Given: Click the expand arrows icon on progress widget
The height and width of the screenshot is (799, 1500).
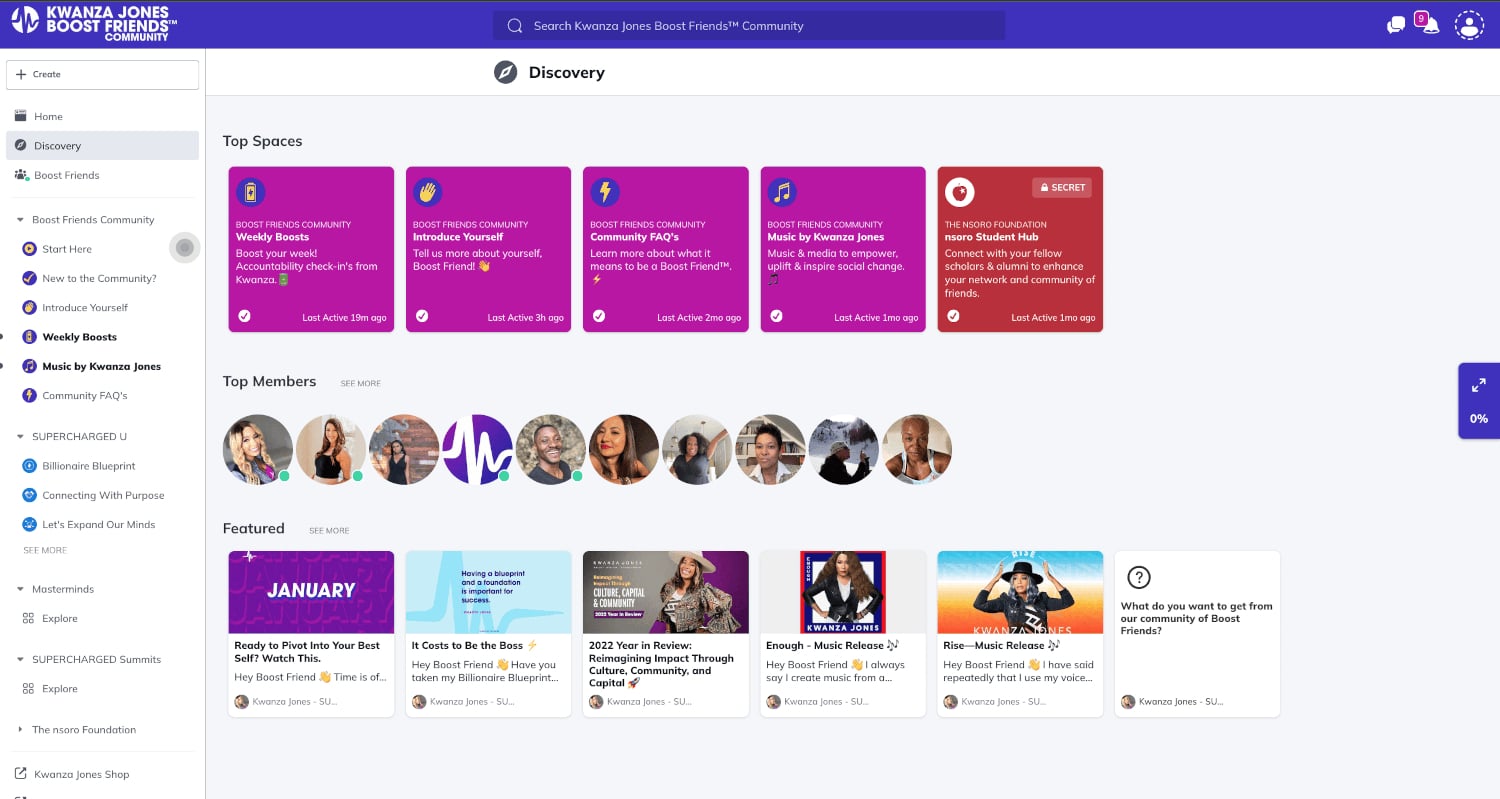Looking at the screenshot, I should 1478,385.
